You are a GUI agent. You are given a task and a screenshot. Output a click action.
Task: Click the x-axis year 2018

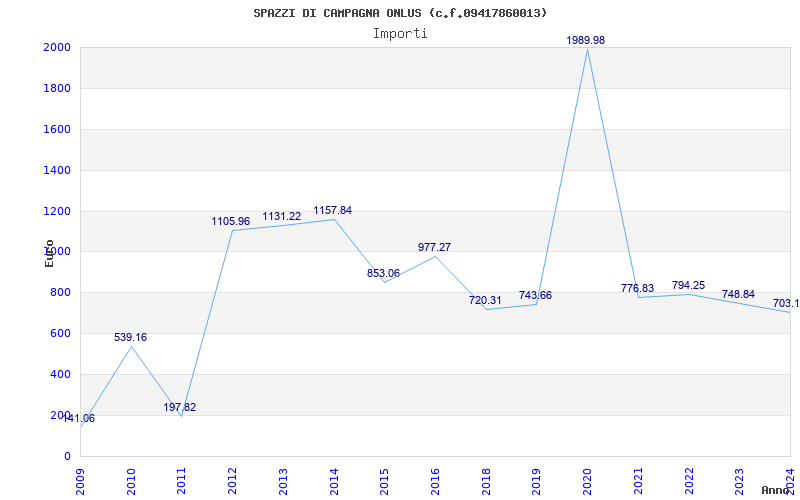point(486,482)
